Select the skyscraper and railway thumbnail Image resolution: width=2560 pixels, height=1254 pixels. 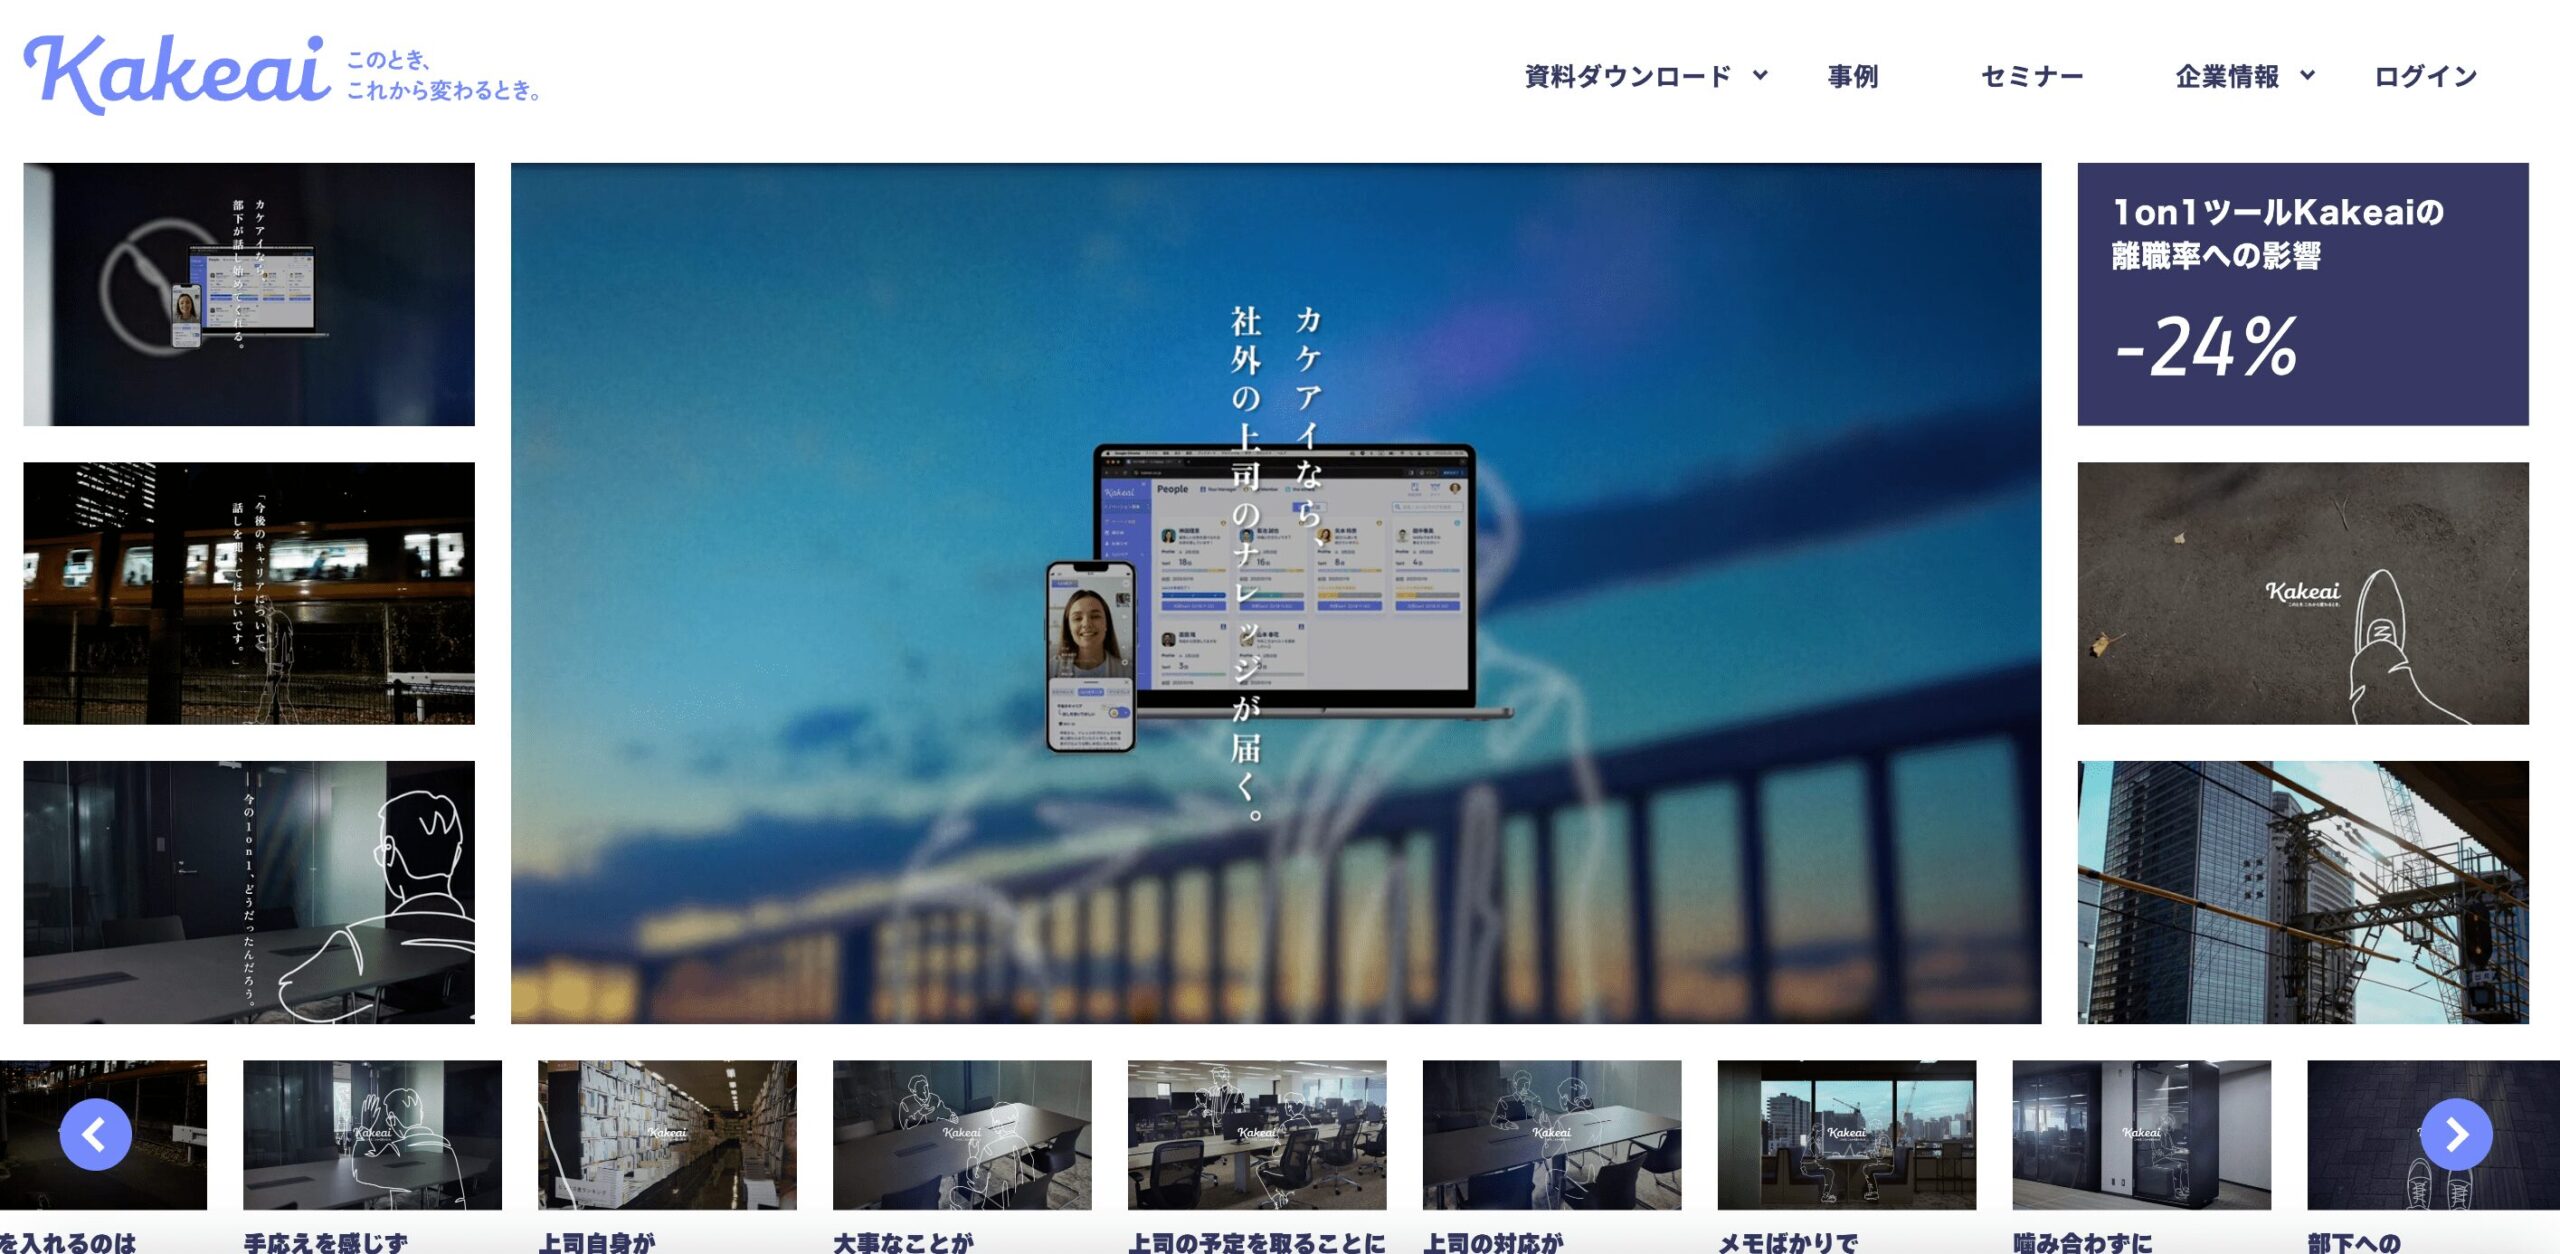pyautogui.click(x=2302, y=892)
